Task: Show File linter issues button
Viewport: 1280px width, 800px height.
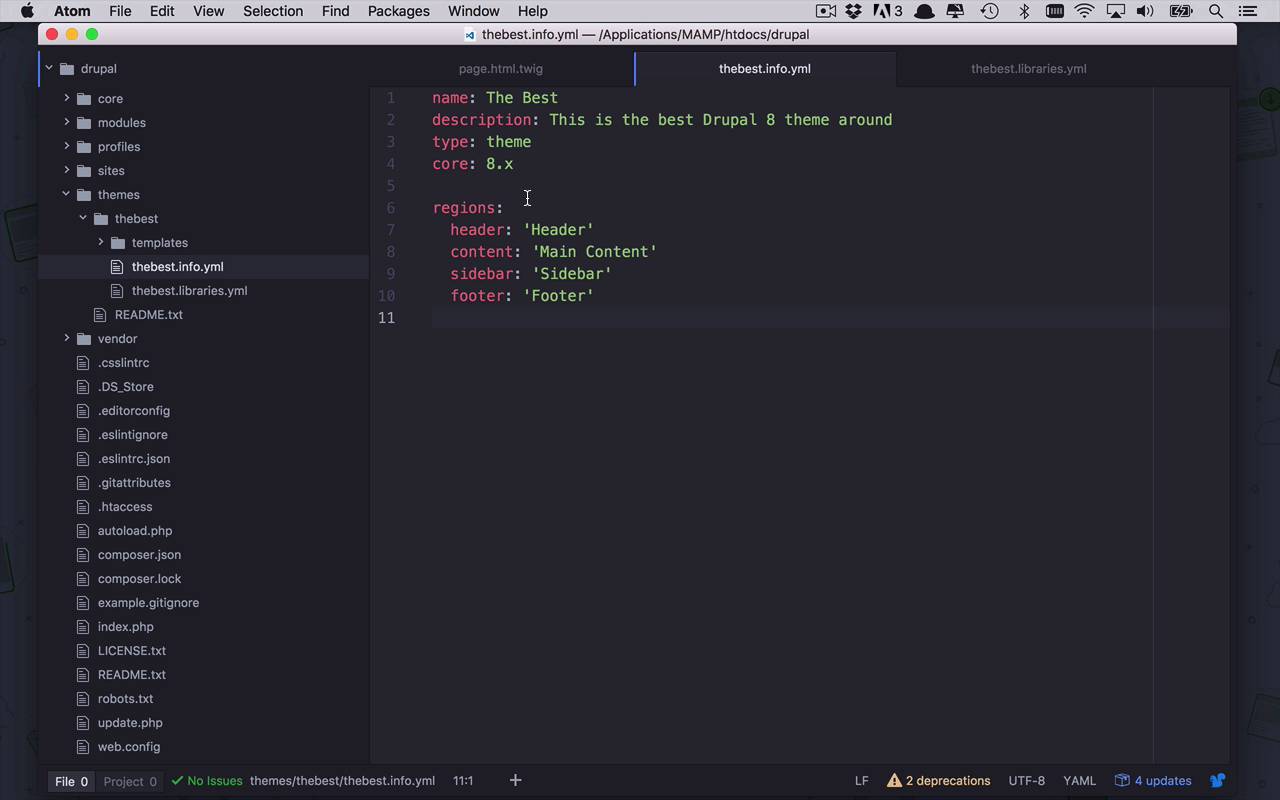Action: click(x=72, y=781)
